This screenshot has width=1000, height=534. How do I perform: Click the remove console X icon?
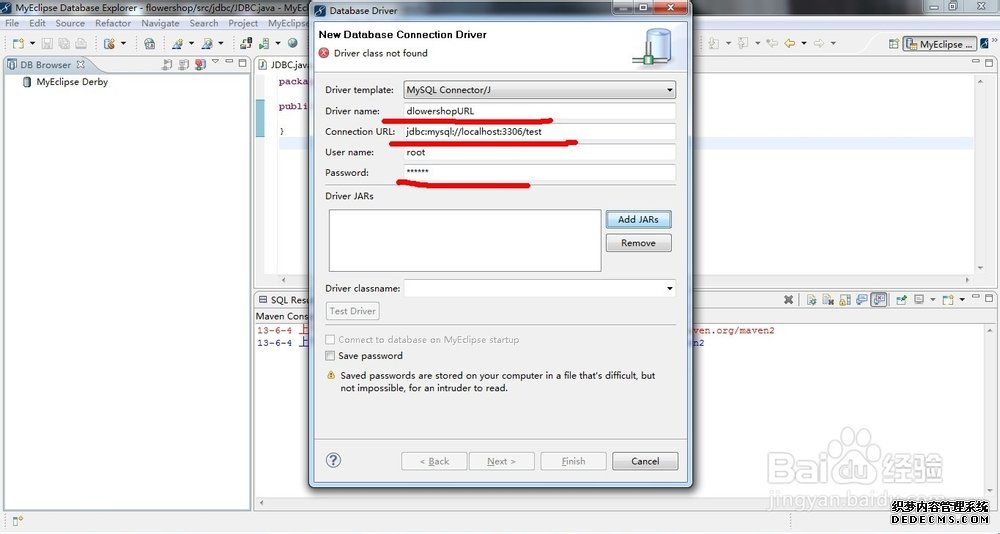(x=789, y=300)
